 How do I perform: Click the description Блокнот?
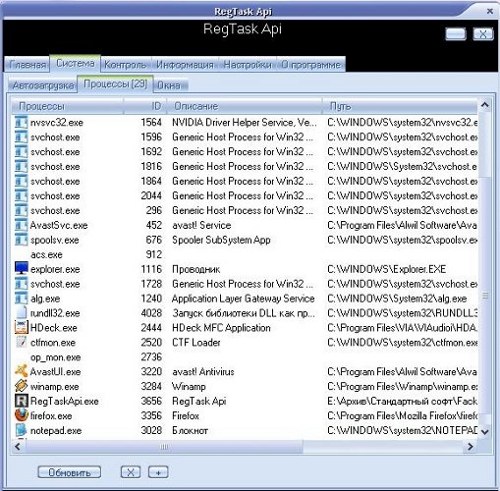pyautogui.click(x=190, y=430)
